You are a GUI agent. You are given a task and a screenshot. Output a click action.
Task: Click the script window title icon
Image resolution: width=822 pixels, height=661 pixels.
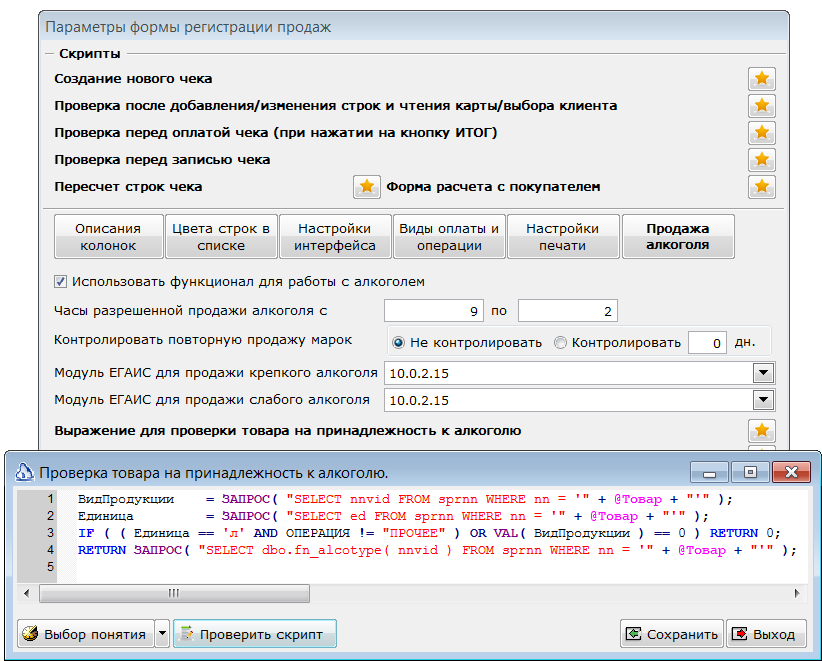tap(24, 472)
